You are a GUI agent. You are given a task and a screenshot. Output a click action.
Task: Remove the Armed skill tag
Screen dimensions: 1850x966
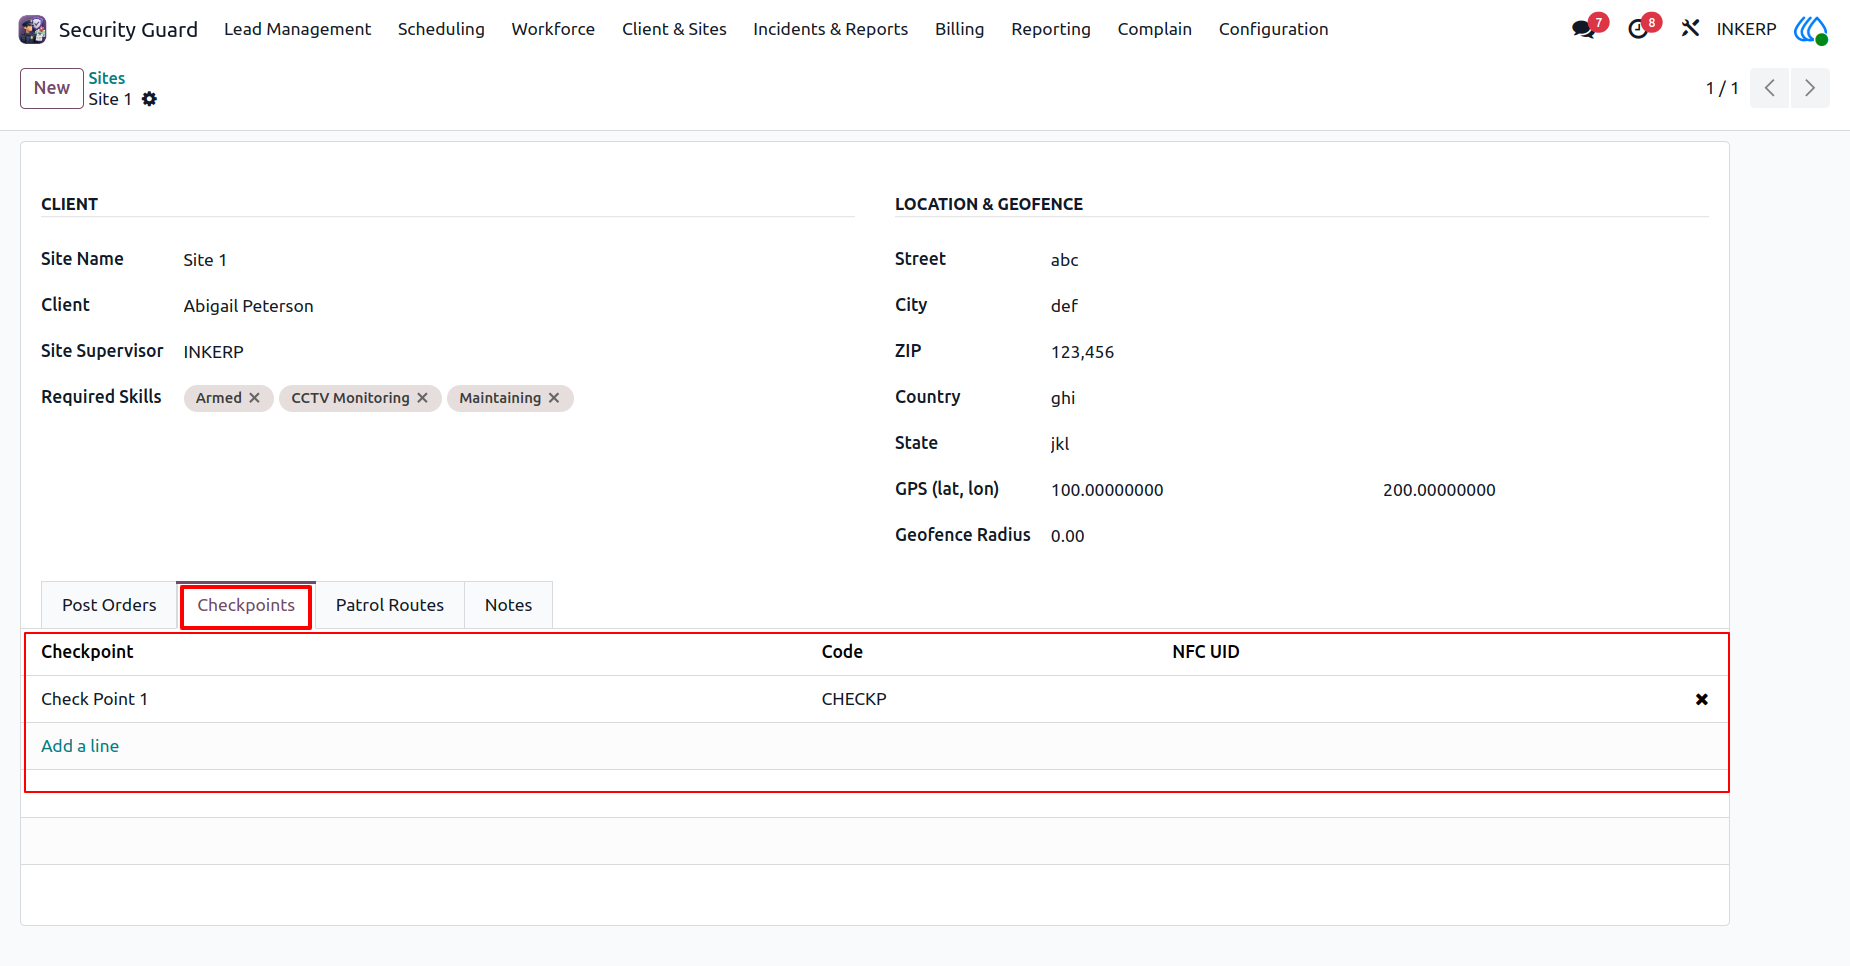tap(254, 398)
